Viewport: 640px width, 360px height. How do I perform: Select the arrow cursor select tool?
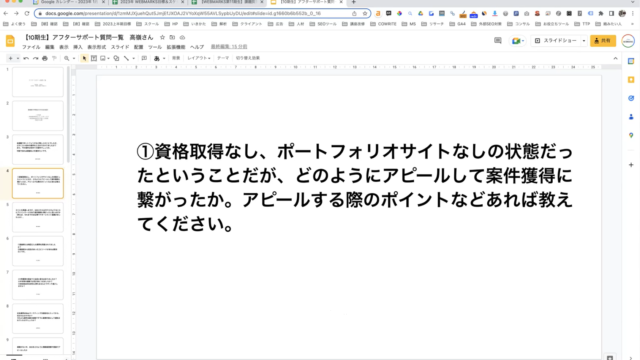pyautogui.click(x=84, y=58)
